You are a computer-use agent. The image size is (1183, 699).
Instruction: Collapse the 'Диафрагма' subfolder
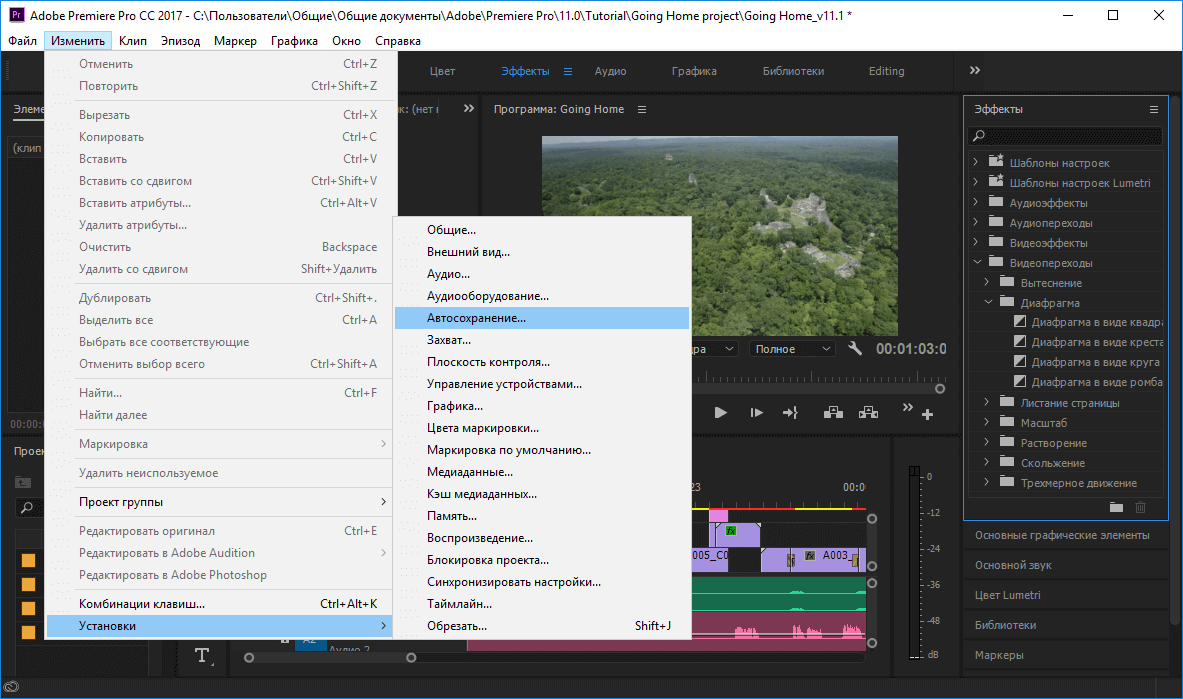(x=988, y=302)
